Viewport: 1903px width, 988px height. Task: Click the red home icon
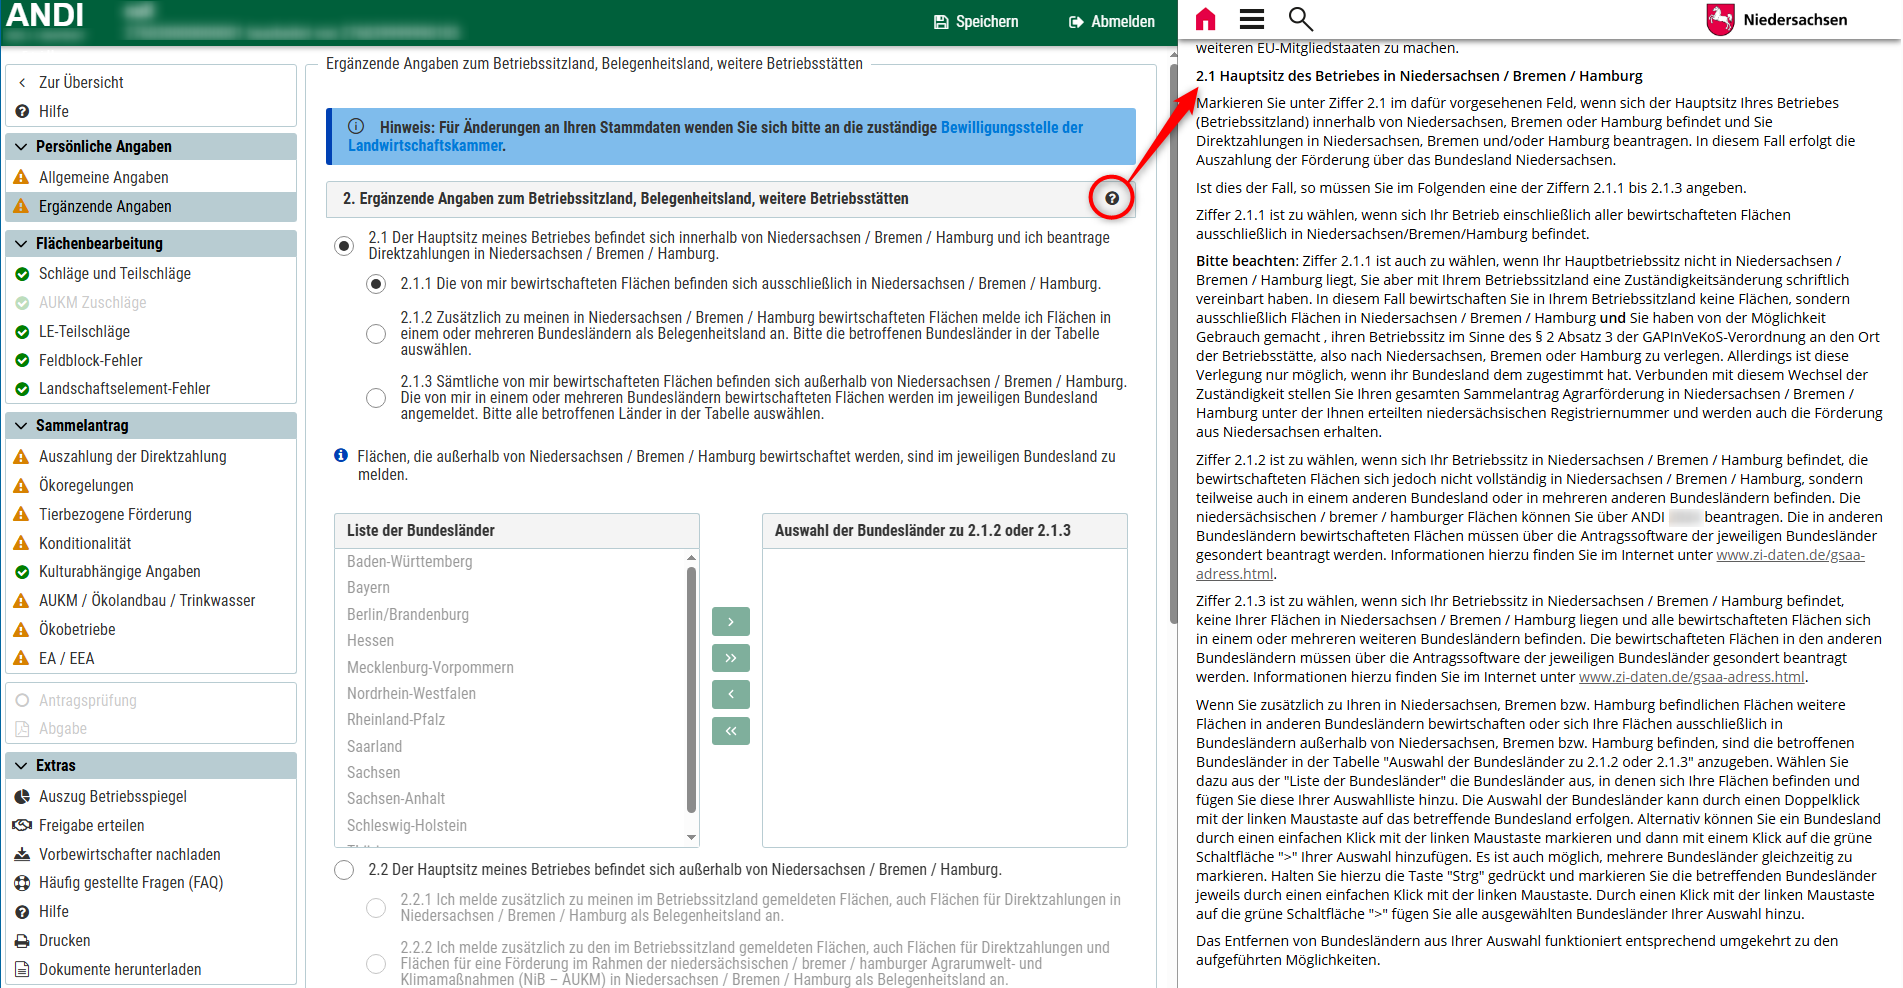[1205, 19]
